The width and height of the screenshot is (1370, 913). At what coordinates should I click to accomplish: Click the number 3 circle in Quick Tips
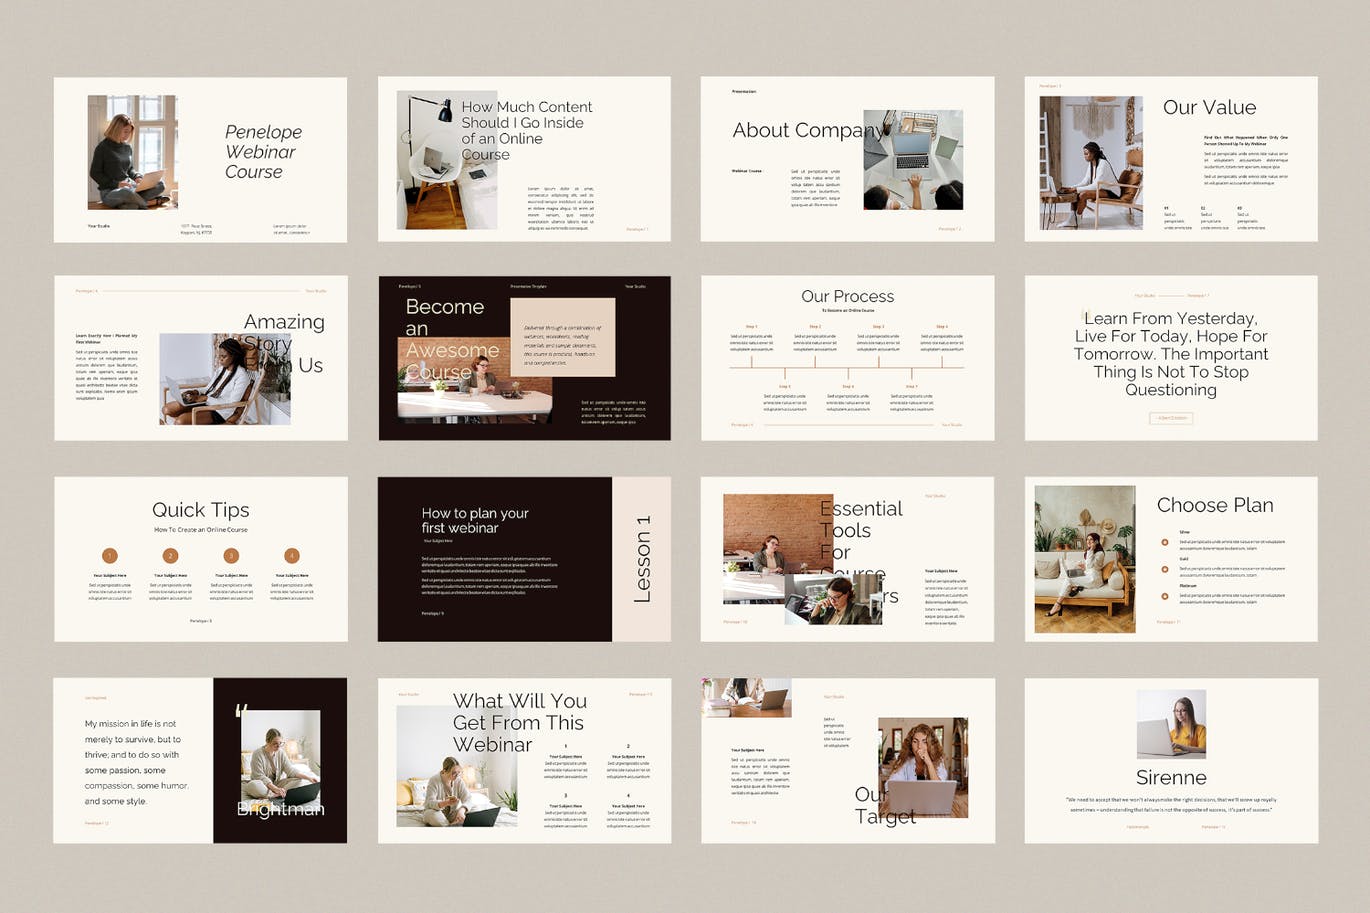[x=231, y=556]
